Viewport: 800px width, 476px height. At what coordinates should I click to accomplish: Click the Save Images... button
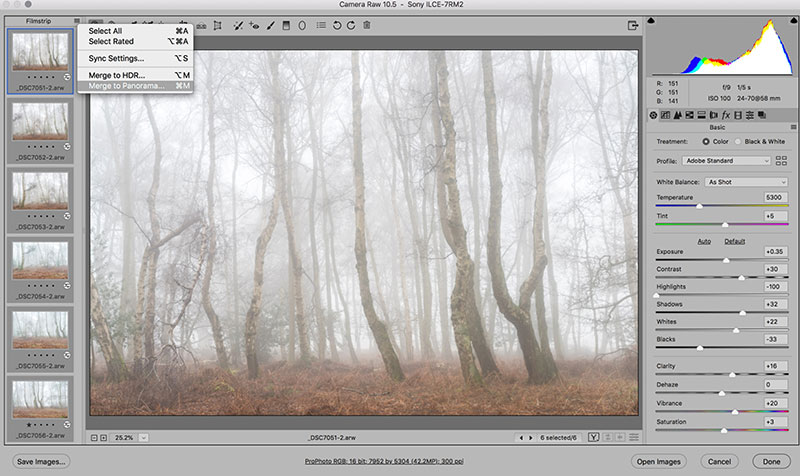point(41,461)
